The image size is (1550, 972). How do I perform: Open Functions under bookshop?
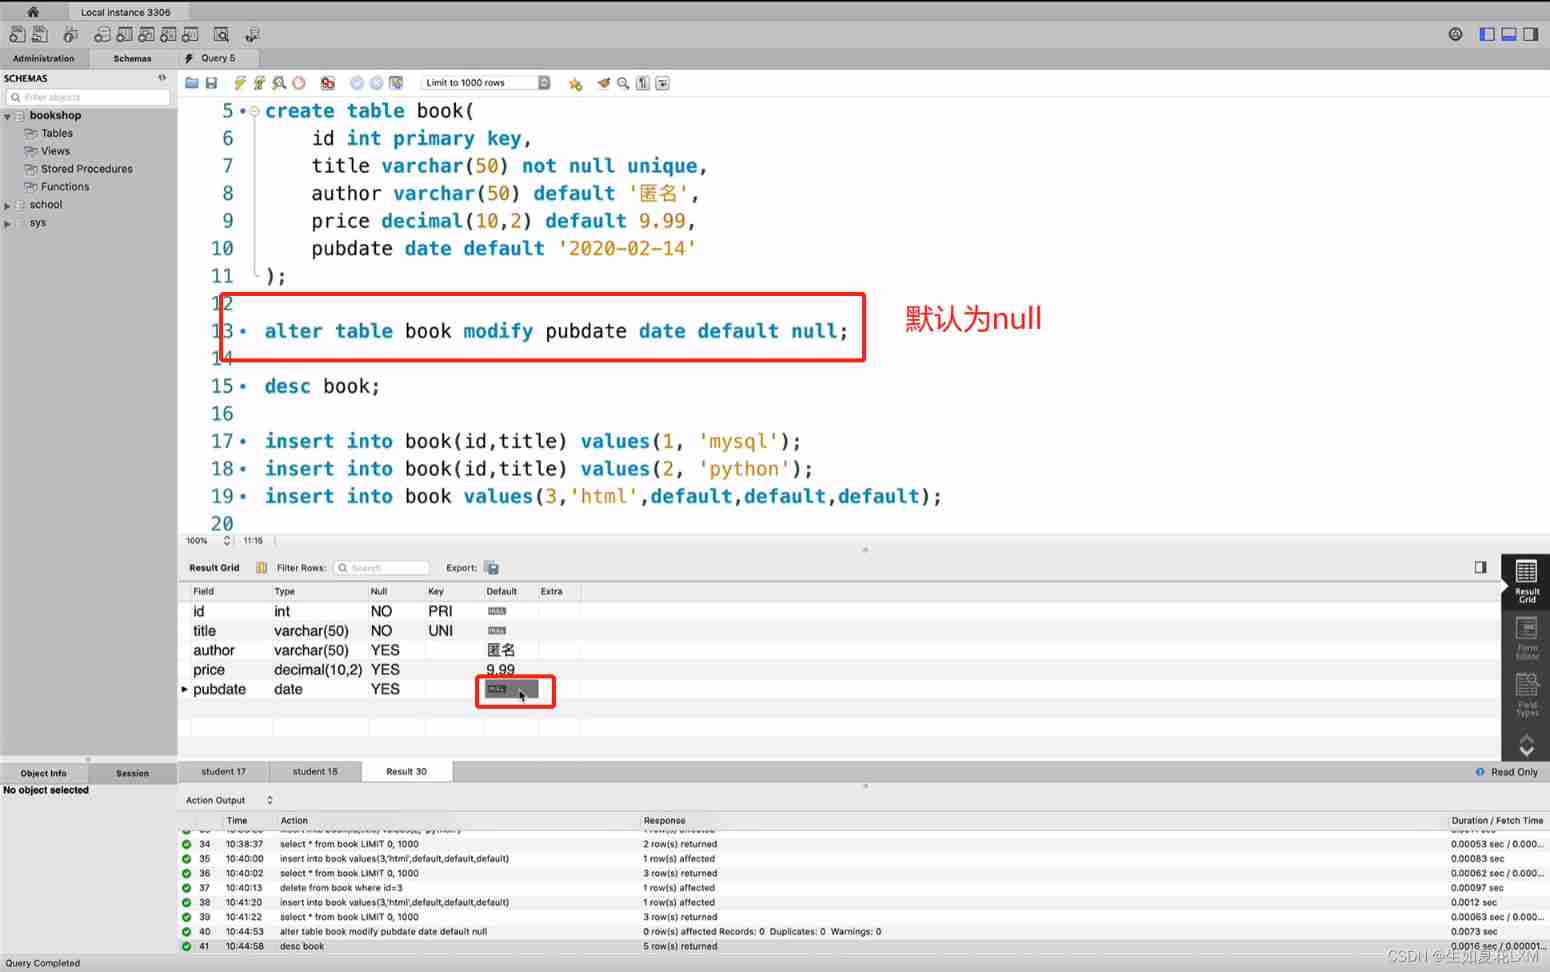(65, 187)
